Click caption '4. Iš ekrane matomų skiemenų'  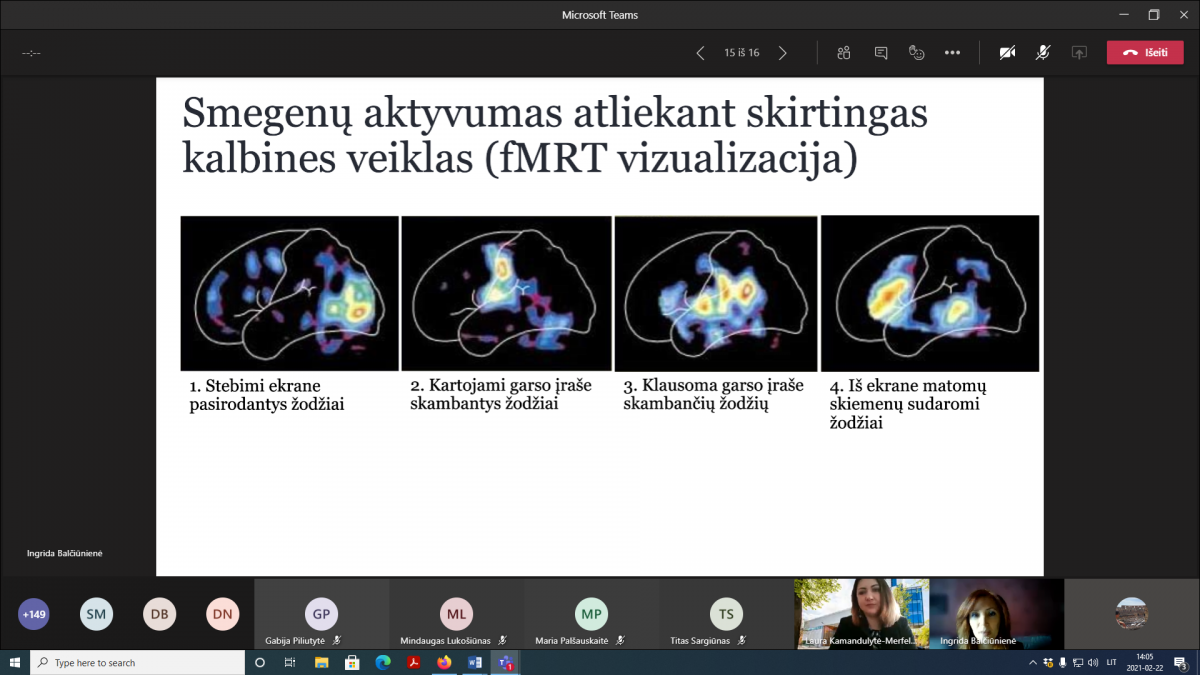coord(908,395)
